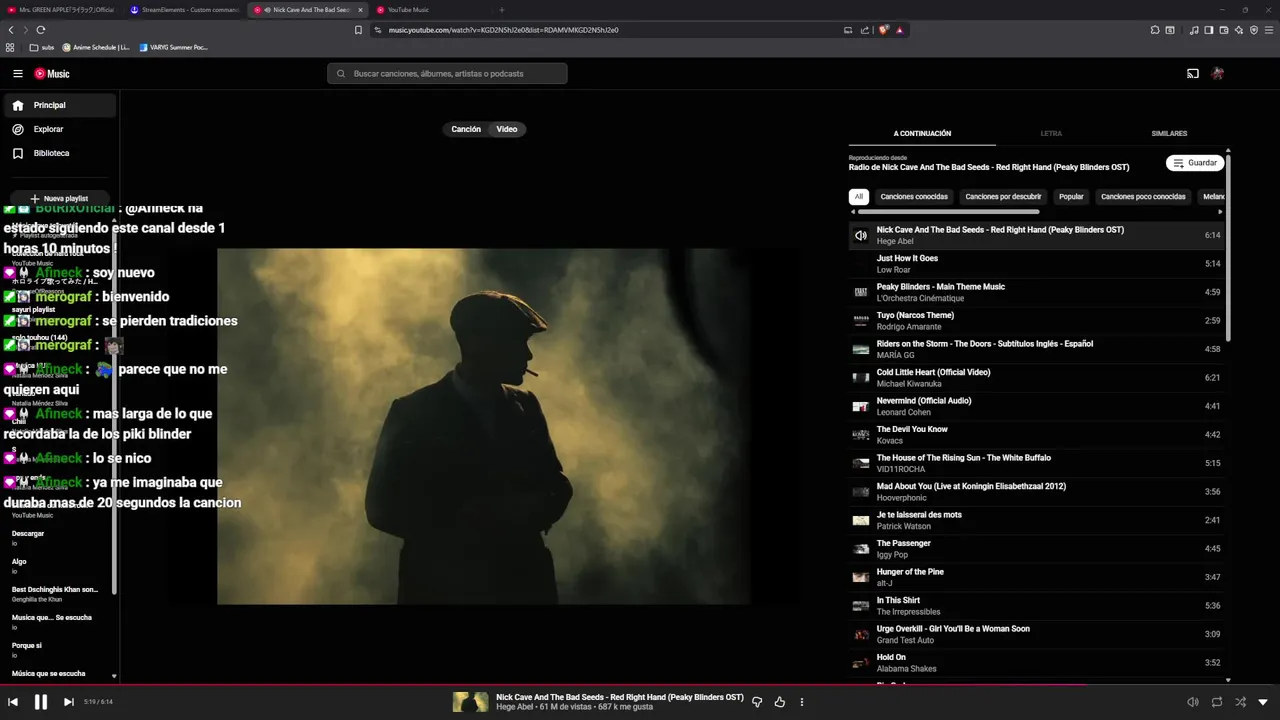This screenshot has width=1280, height=720.
Task: Click the YouTube Music logo
Action: click(52, 73)
